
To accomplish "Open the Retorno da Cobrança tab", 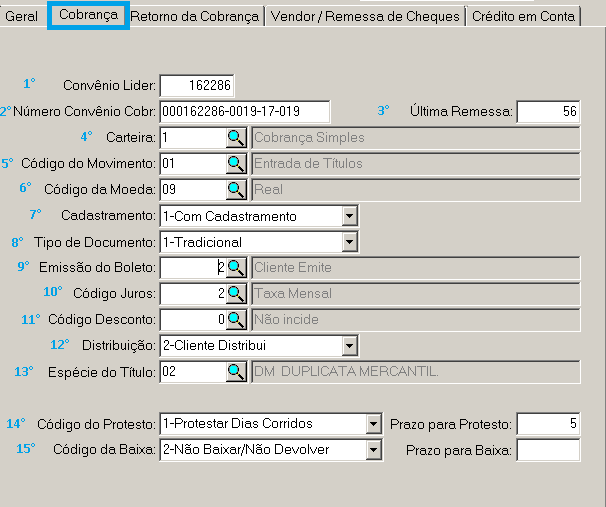I will 196,16.
